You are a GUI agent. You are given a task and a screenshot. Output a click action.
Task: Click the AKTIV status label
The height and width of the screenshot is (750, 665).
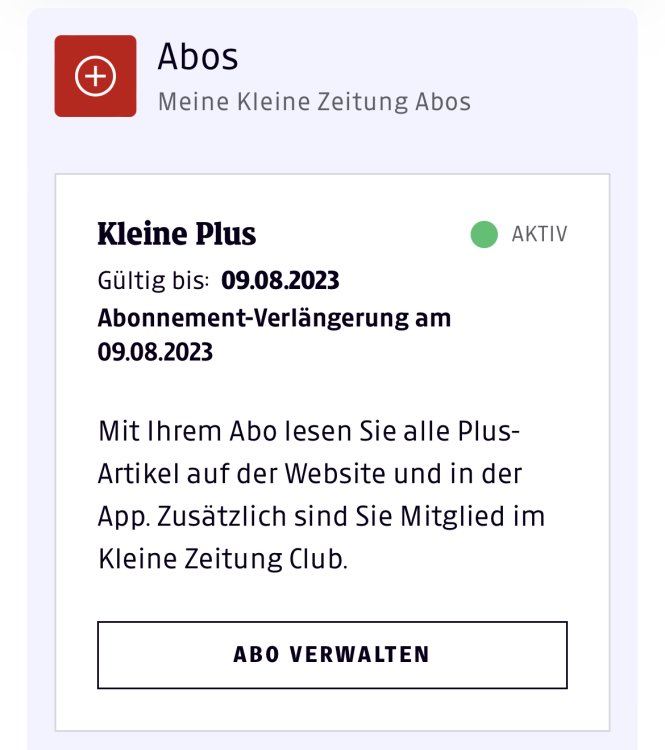(x=539, y=235)
